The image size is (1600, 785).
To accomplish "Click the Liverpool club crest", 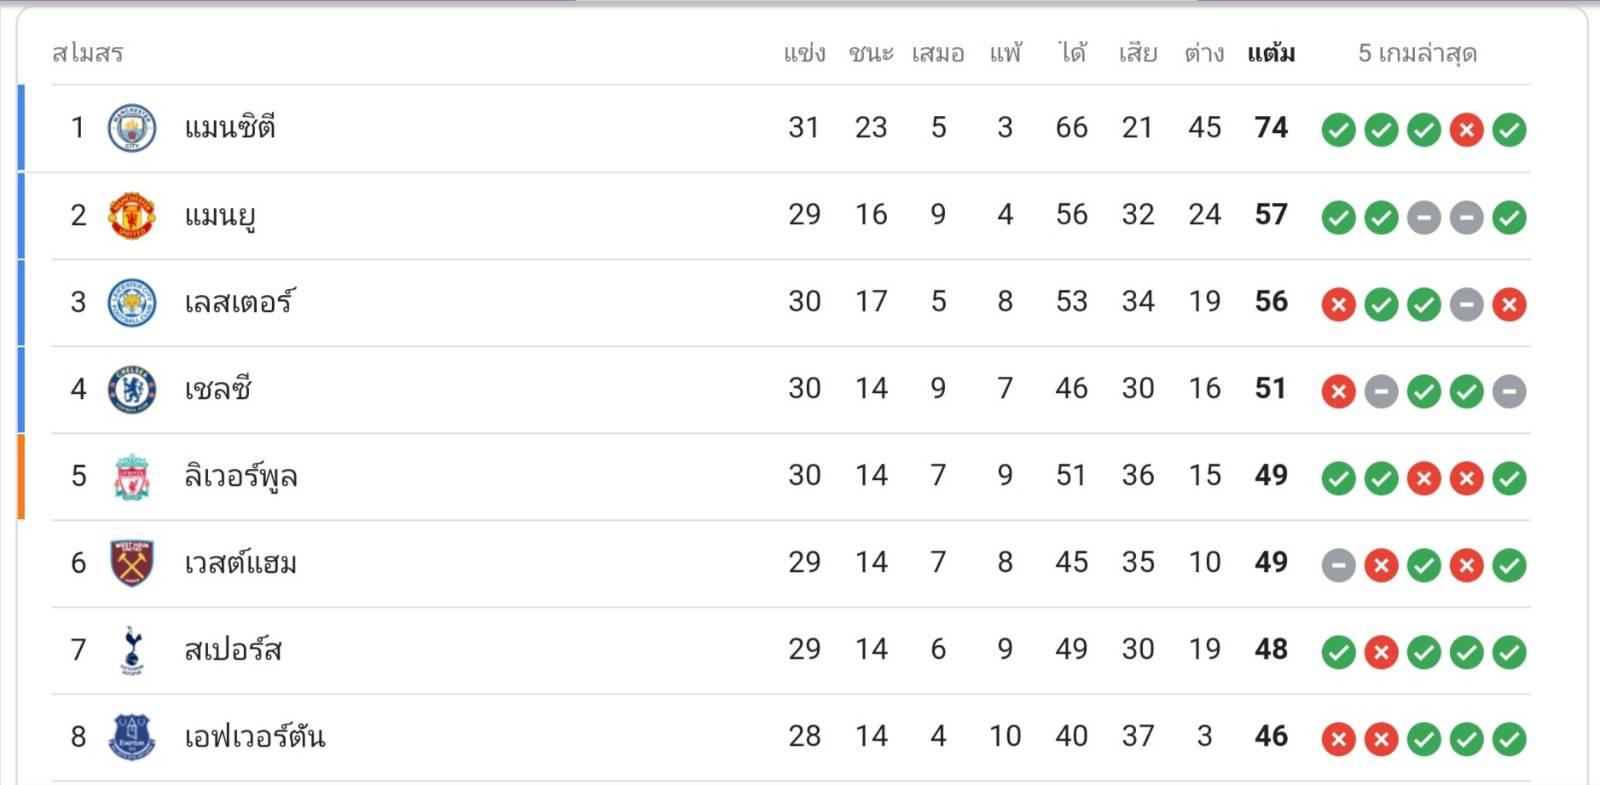I will pyautogui.click(x=132, y=476).
